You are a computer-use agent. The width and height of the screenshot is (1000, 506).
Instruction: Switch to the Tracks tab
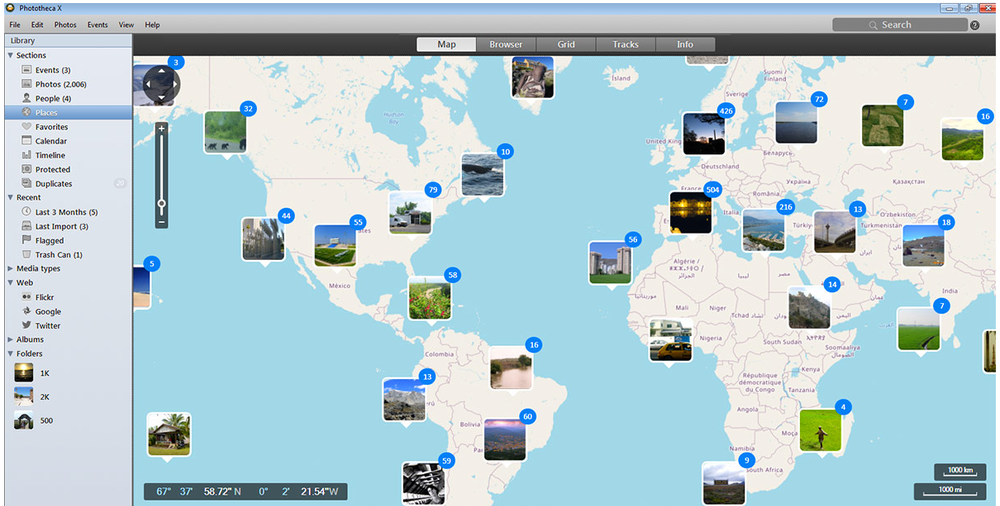pos(626,45)
